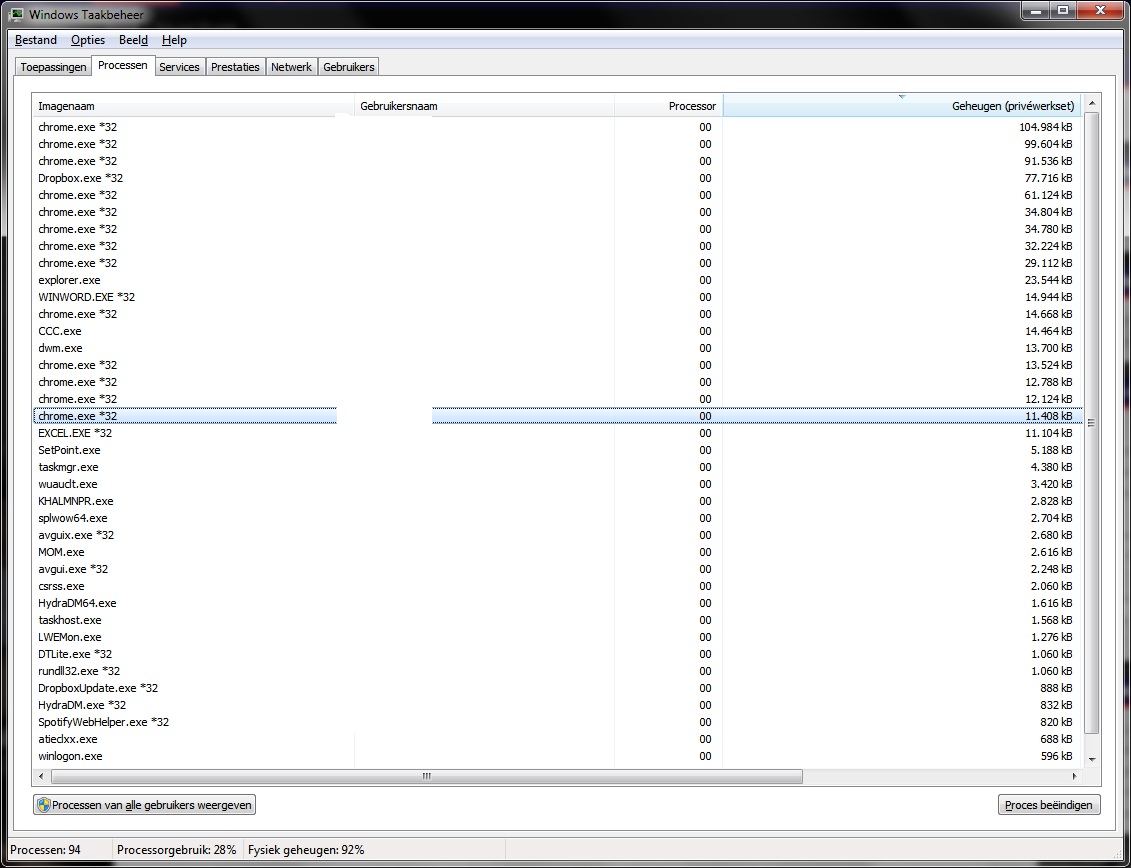Click Processen: 94 in status bar
This screenshot has height=868, width=1131.
coord(45,850)
